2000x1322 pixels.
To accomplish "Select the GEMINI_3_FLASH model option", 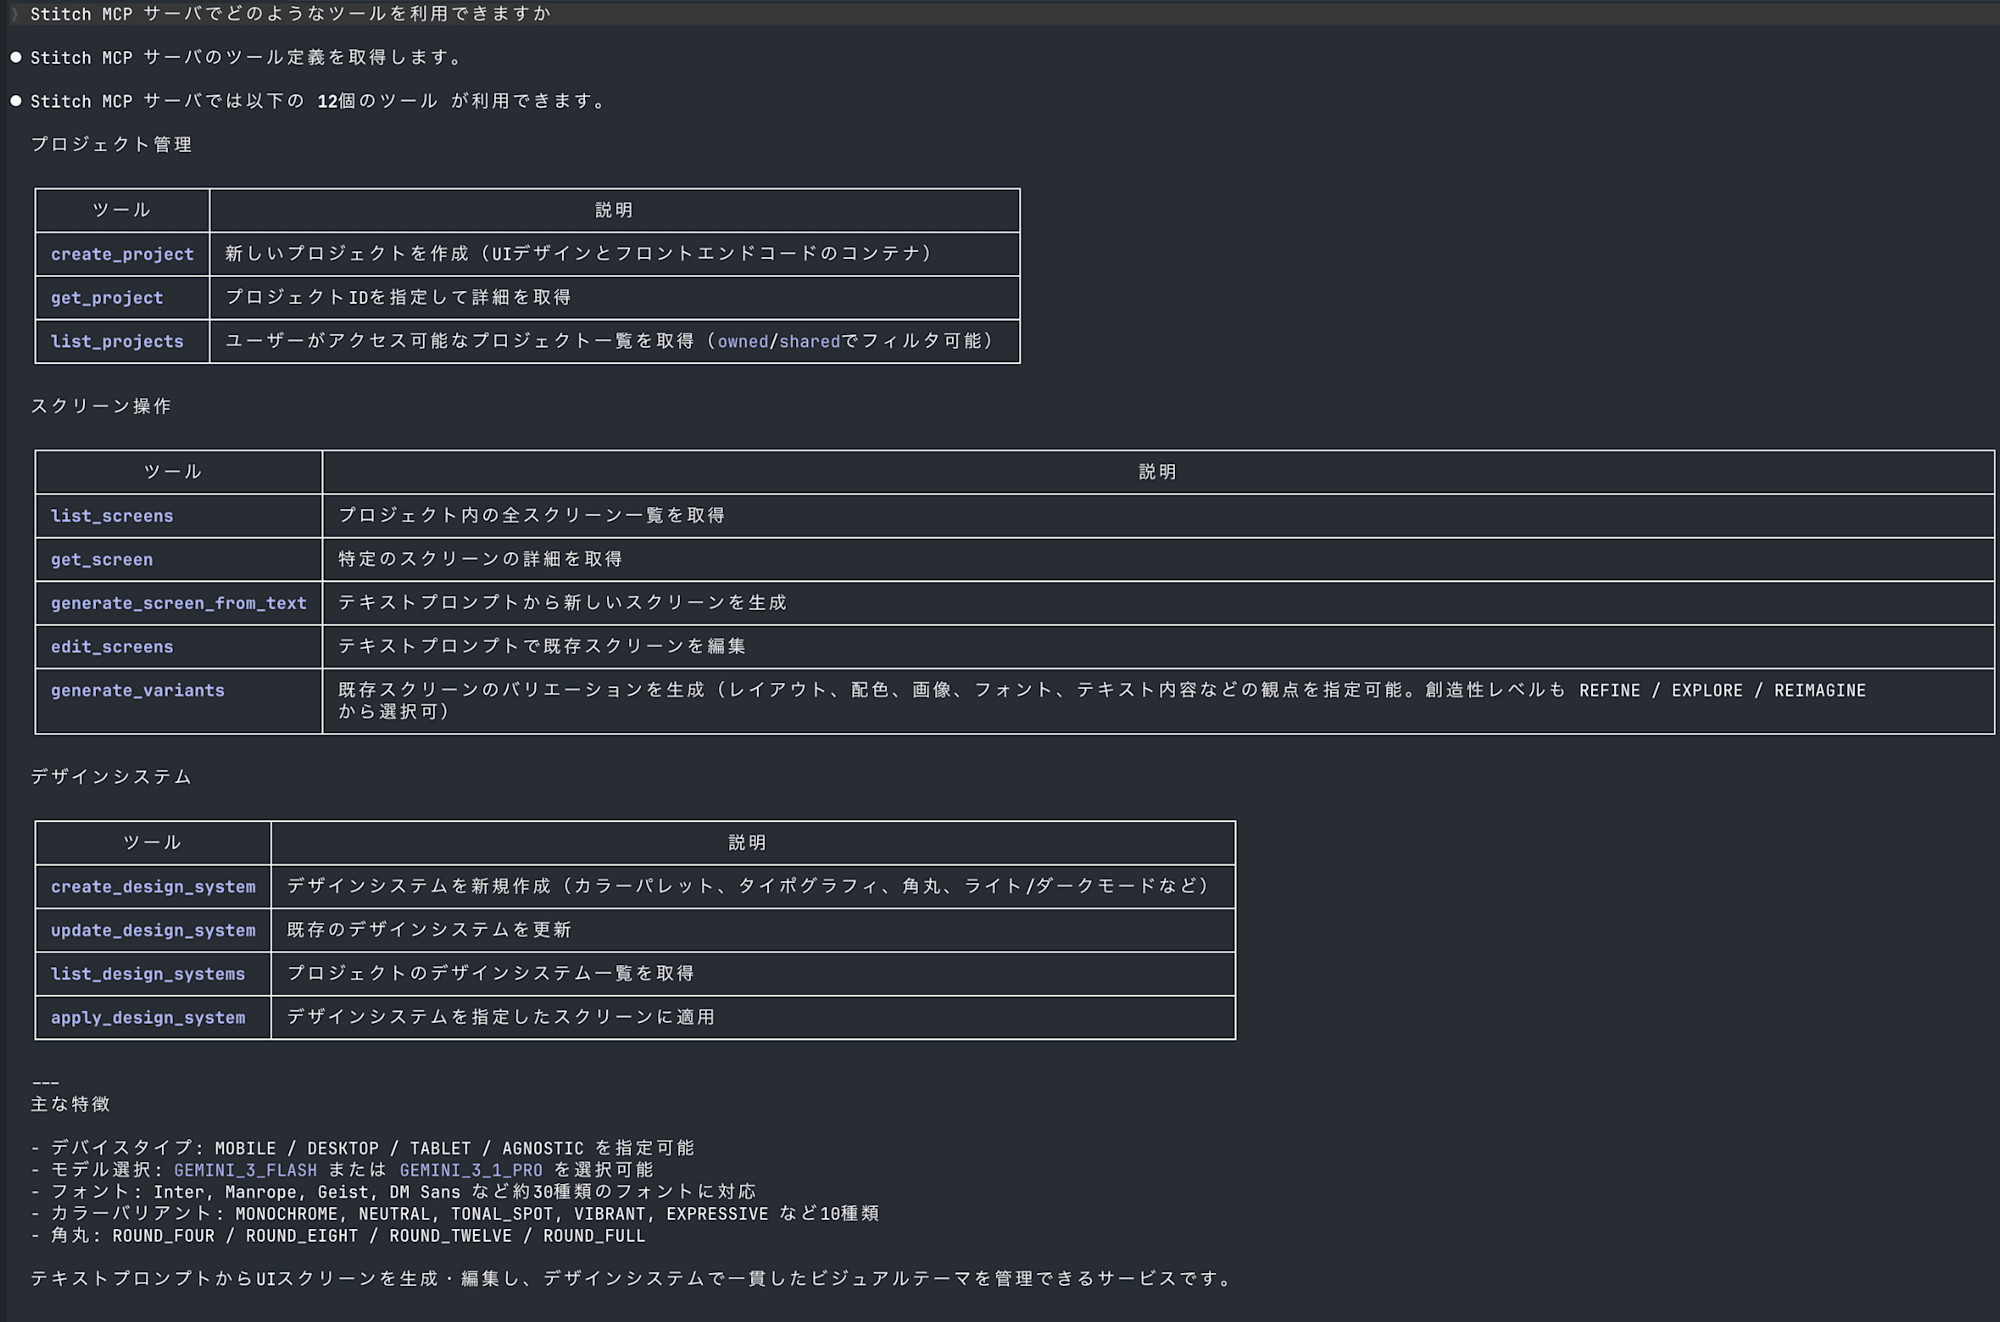I will pos(246,1169).
